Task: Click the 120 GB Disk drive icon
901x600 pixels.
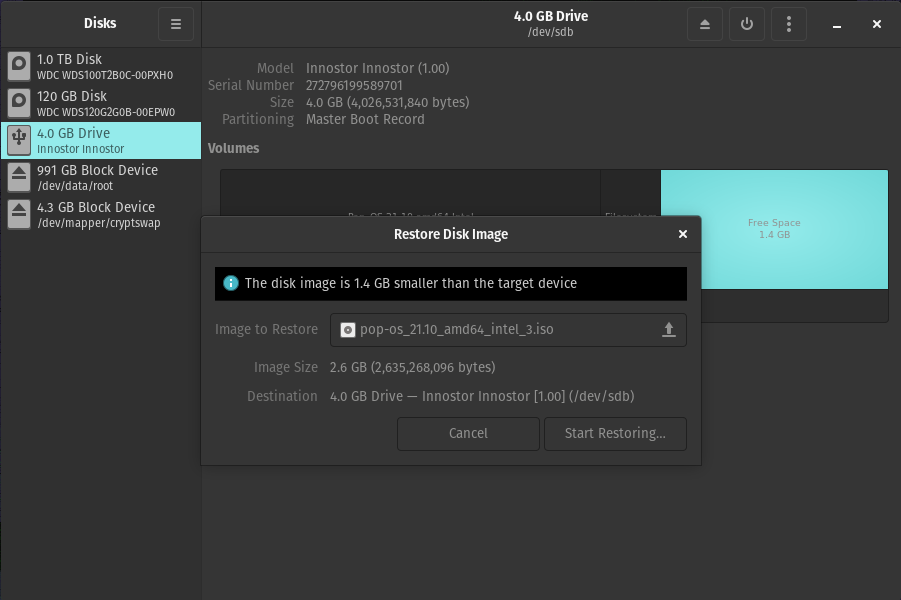Action: (19, 103)
